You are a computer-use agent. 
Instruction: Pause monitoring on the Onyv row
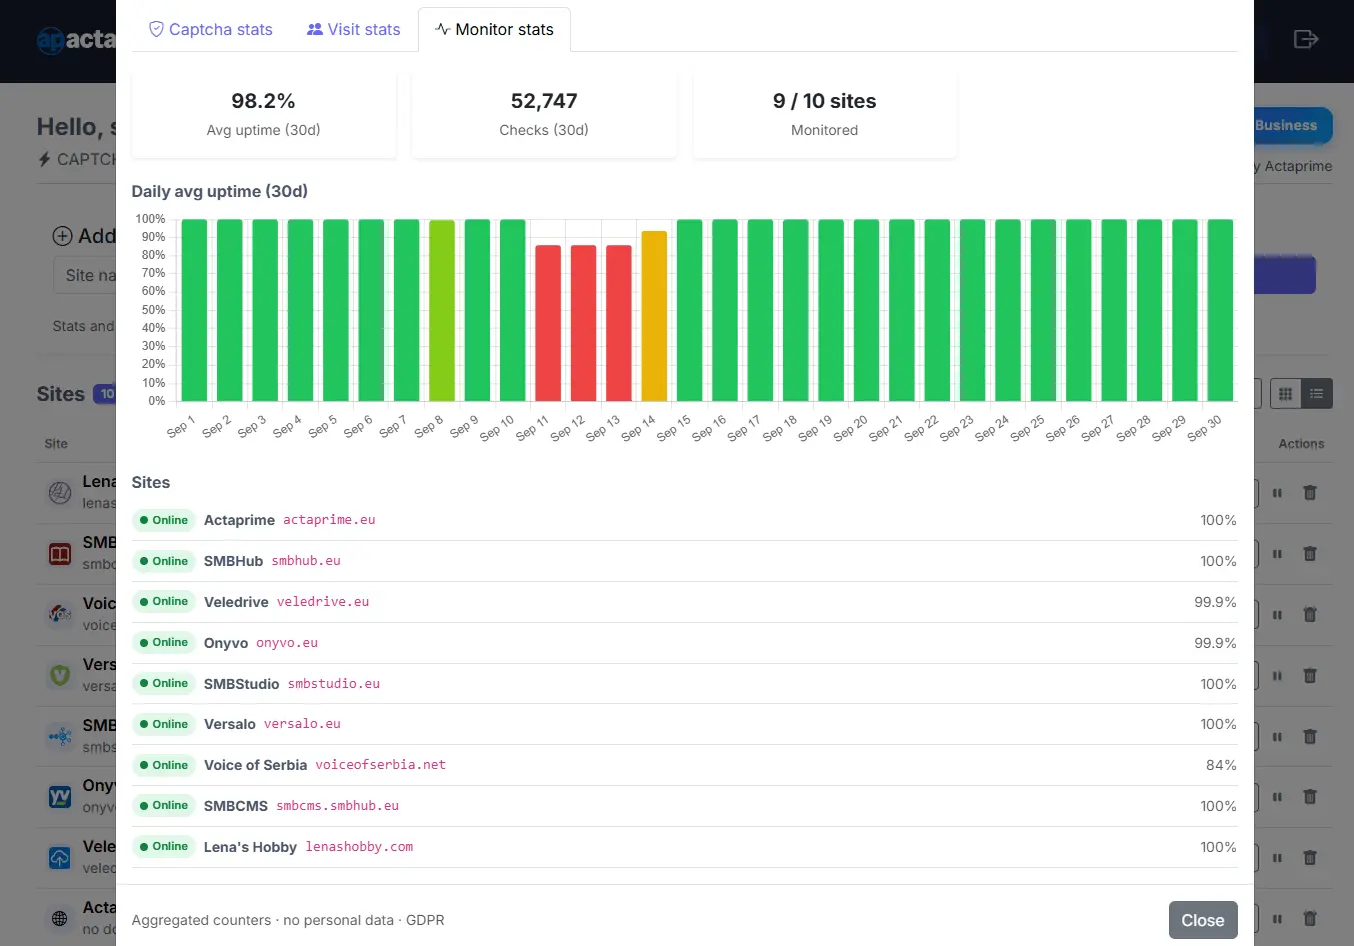click(1277, 797)
